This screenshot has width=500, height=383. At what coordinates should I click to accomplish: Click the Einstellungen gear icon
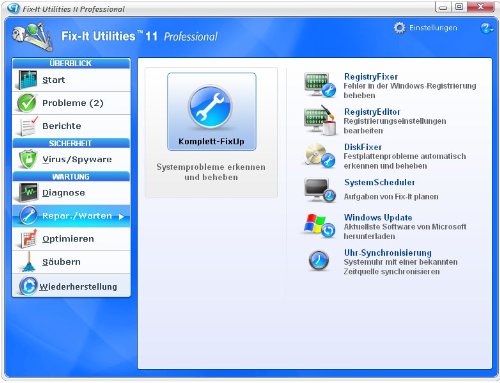(399, 28)
